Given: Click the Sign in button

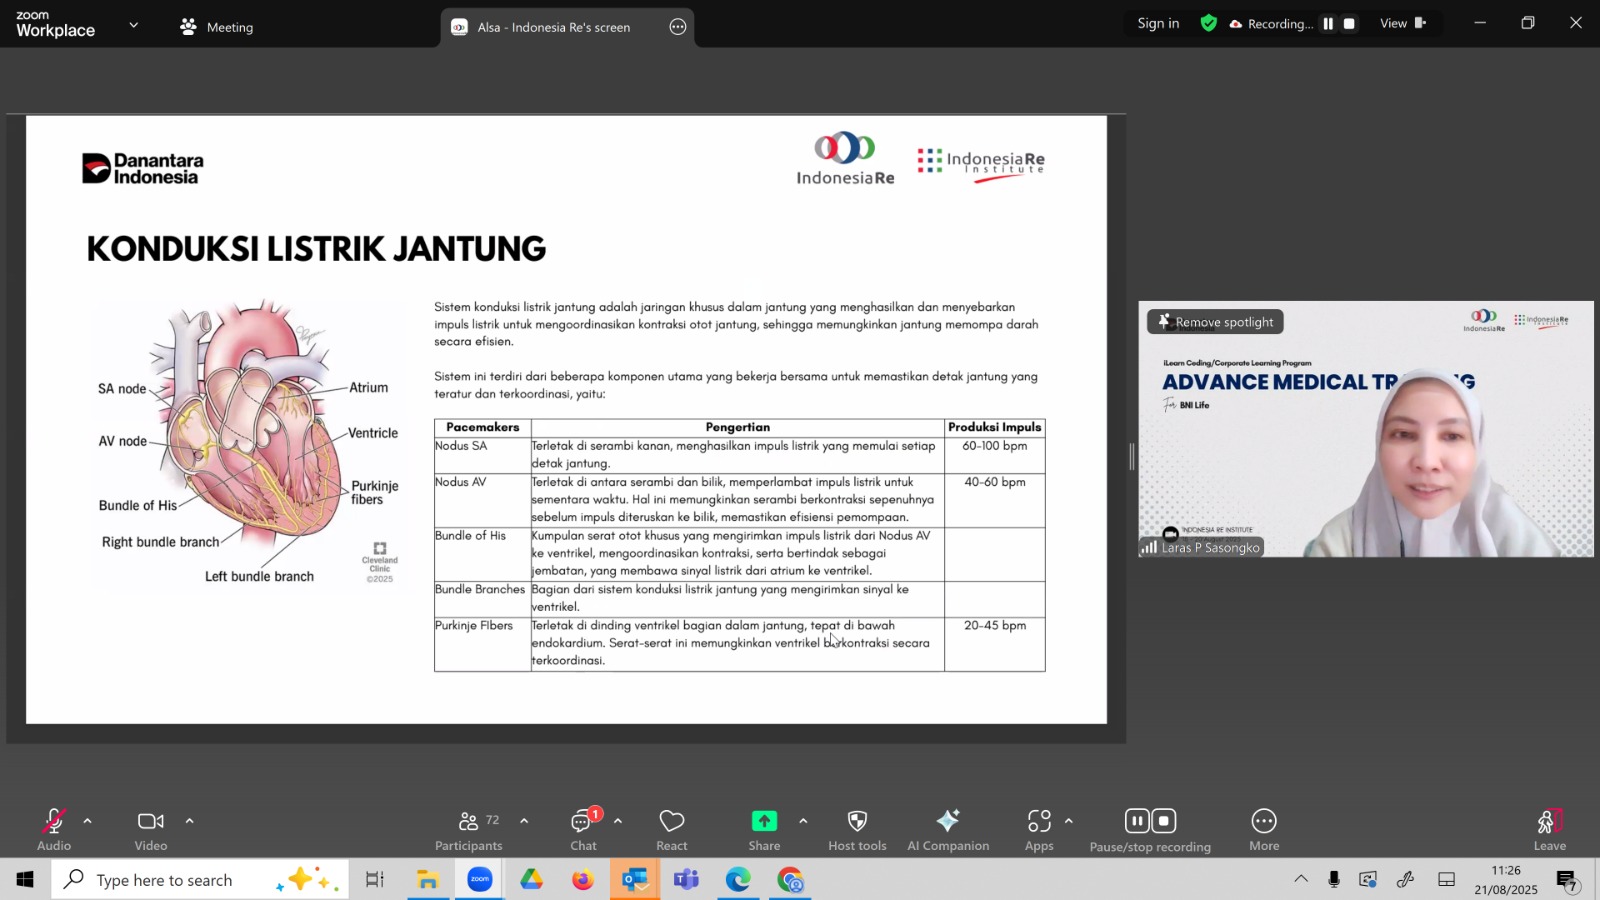Looking at the screenshot, I should pyautogui.click(x=1158, y=24).
